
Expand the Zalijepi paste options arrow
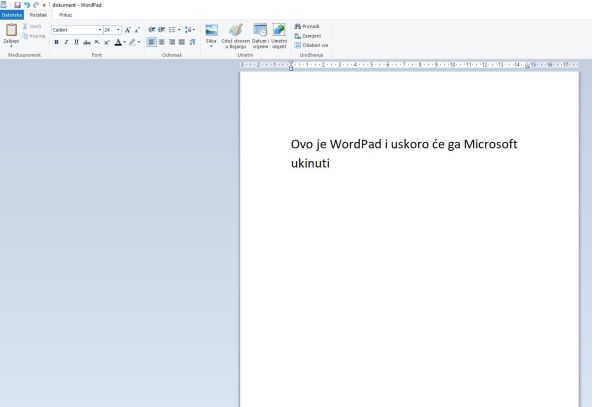pyautogui.click(x=11, y=46)
